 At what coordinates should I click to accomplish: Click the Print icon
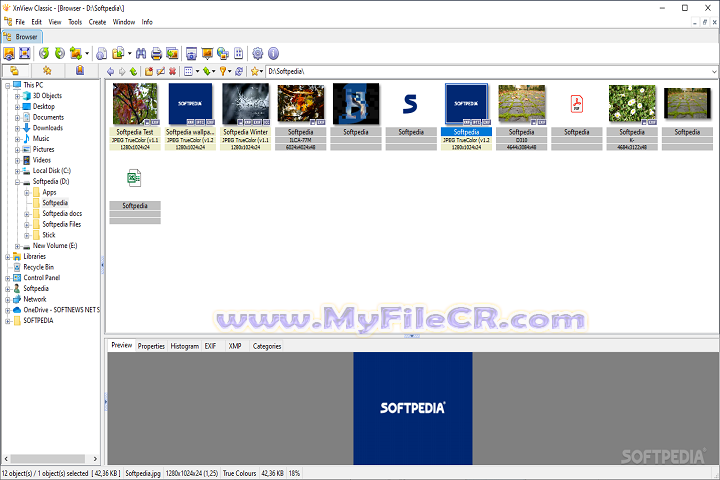click(x=157, y=53)
